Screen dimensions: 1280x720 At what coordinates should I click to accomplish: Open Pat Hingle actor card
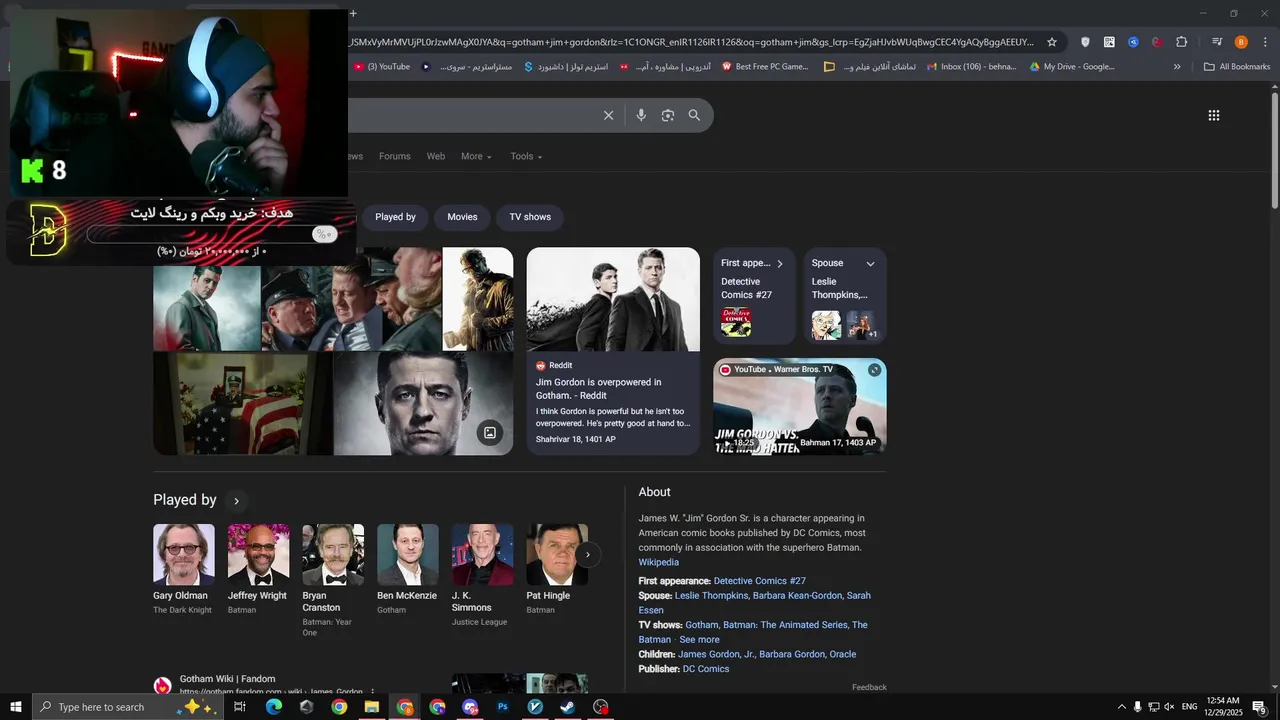tap(557, 569)
